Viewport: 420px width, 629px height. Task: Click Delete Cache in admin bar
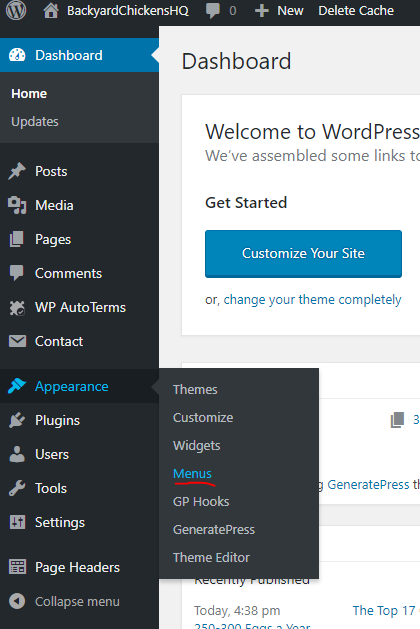(x=356, y=11)
